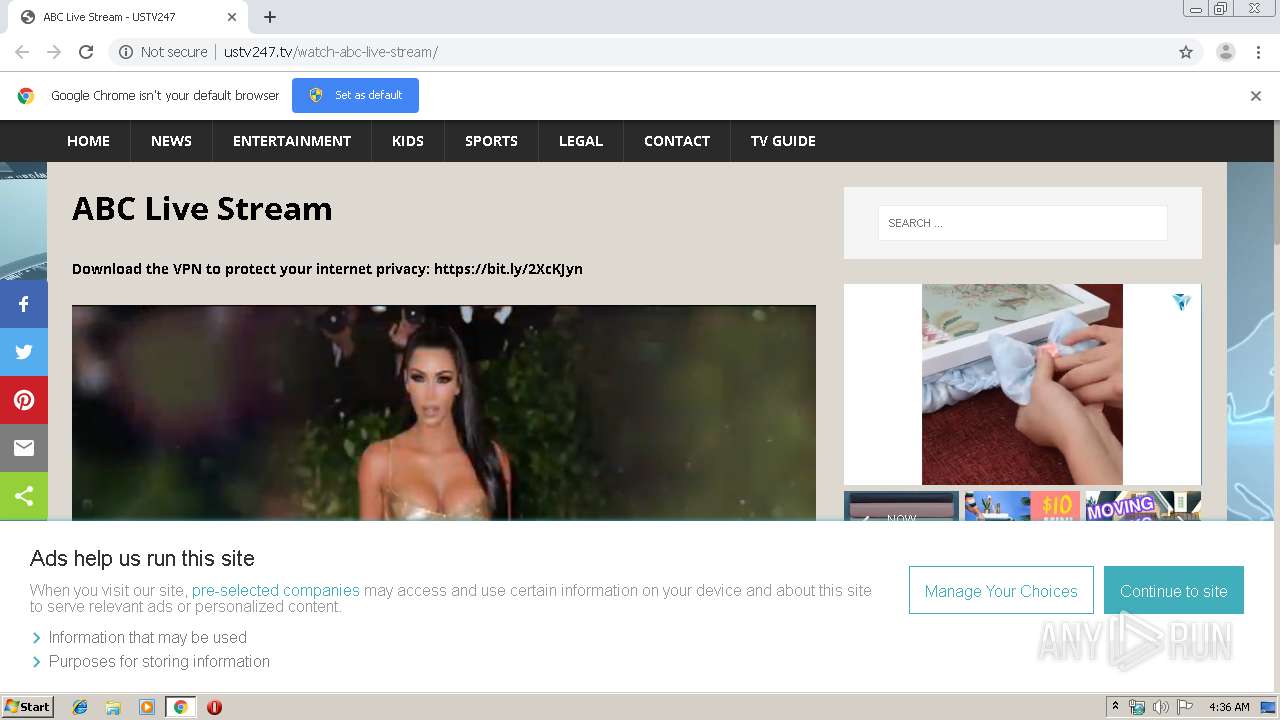
Task: Click the ad choices icon on advertisement
Action: pyautogui.click(x=1182, y=301)
